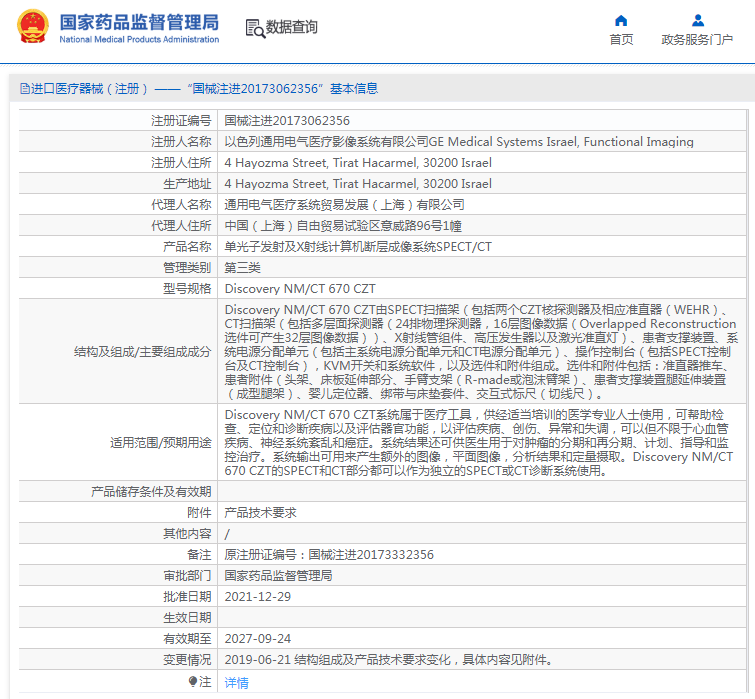Go to 首页 home label
The image size is (755, 699).
621,39
